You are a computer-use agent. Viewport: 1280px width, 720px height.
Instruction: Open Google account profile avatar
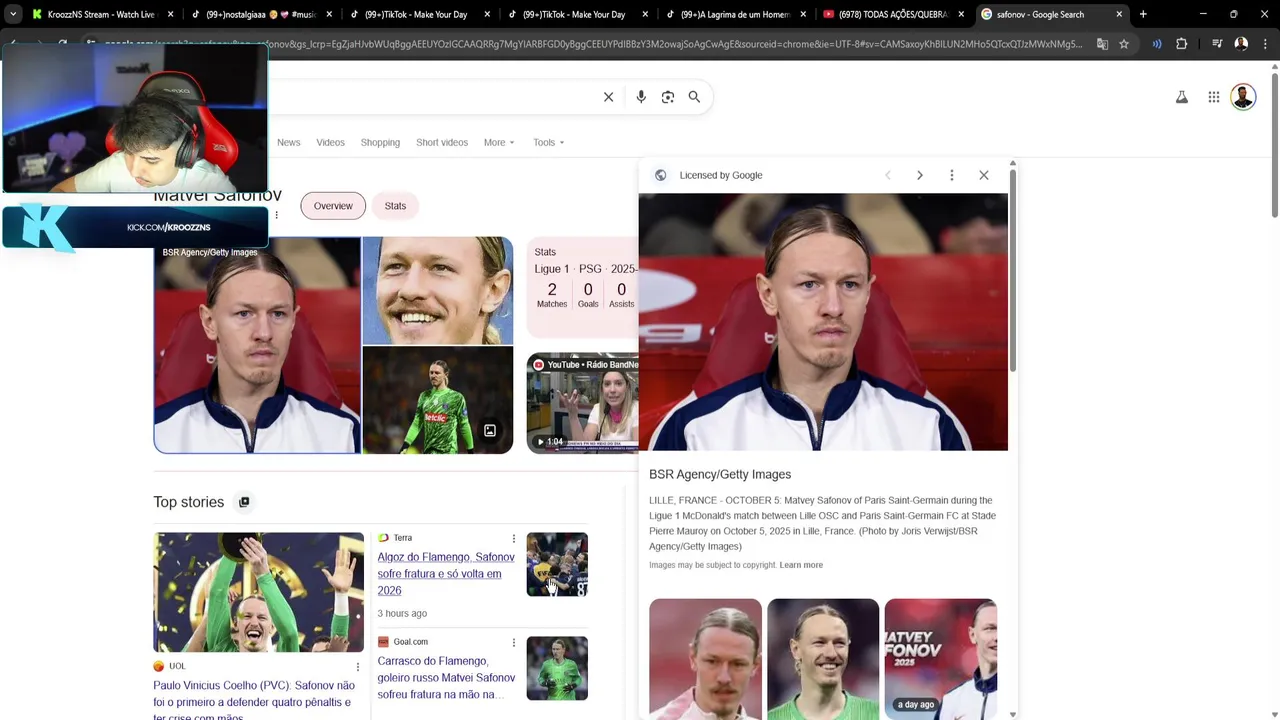[x=1243, y=97]
